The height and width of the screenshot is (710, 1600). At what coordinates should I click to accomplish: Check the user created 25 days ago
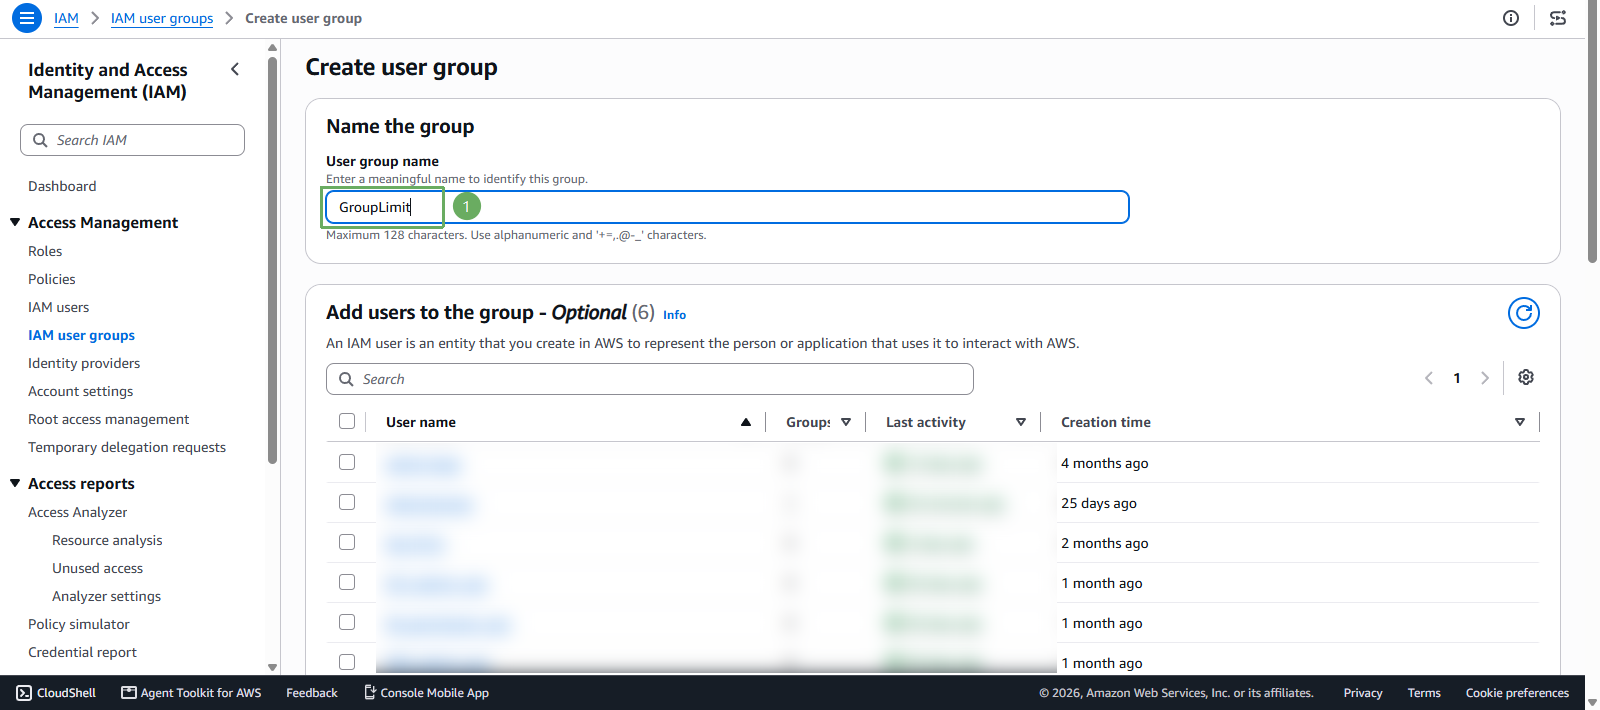click(347, 502)
